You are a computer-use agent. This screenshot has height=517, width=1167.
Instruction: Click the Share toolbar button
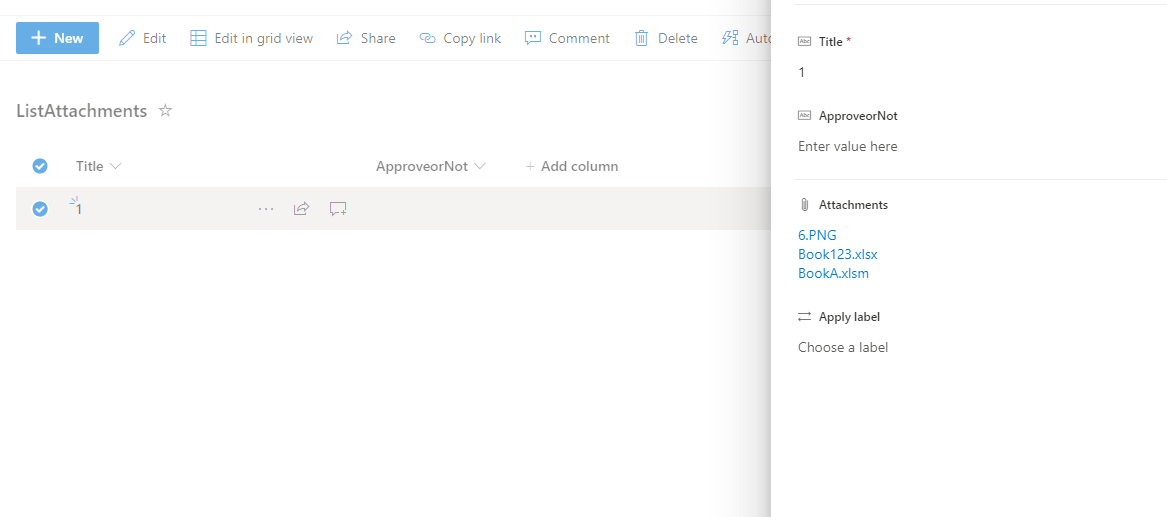pyautogui.click(x=365, y=38)
